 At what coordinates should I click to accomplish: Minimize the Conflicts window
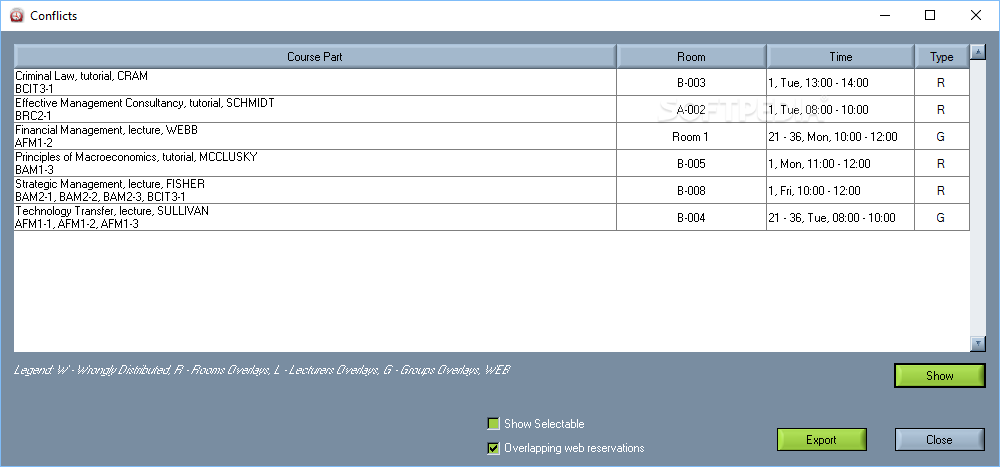click(885, 15)
